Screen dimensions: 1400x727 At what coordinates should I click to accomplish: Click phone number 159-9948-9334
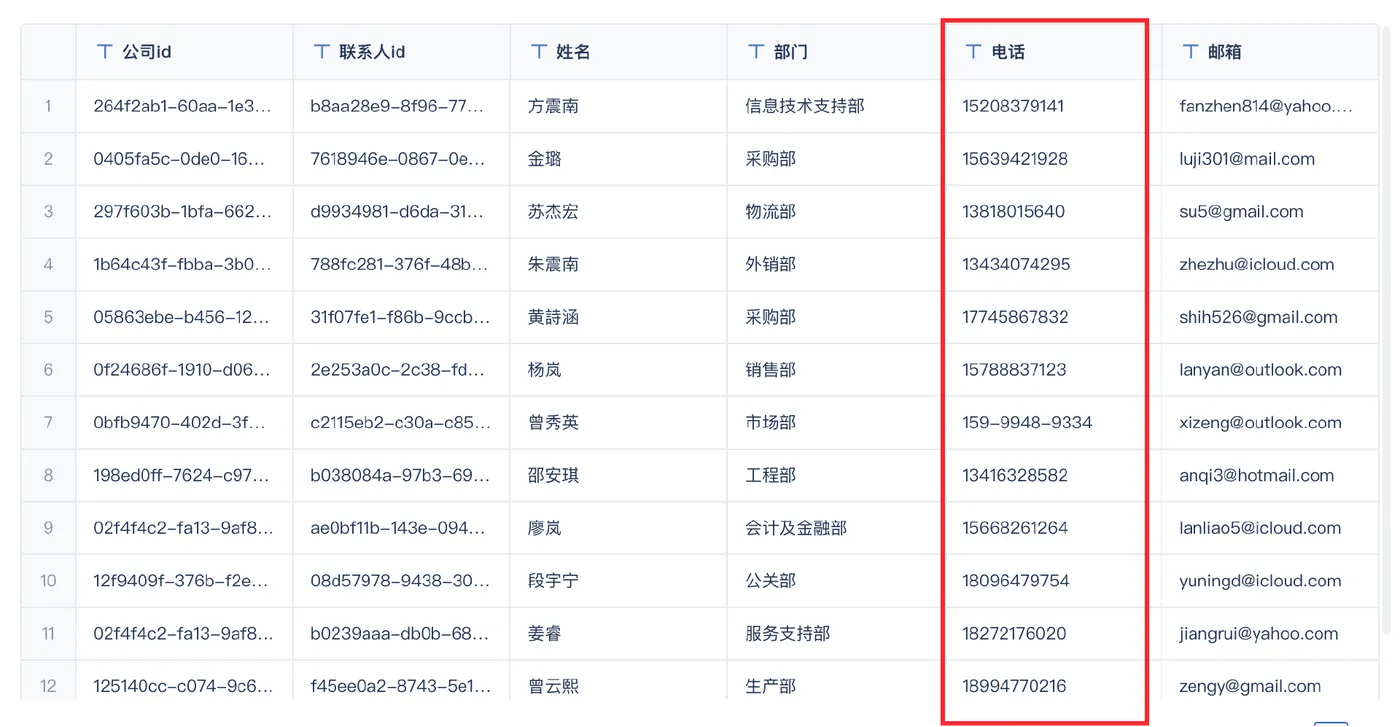click(1028, 423)
